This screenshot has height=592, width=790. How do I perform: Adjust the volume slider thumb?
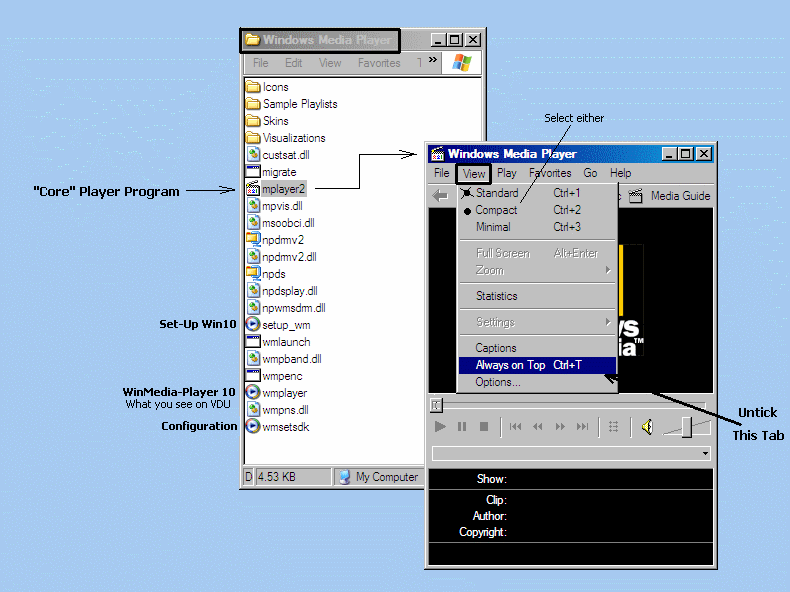coord(687,427)
